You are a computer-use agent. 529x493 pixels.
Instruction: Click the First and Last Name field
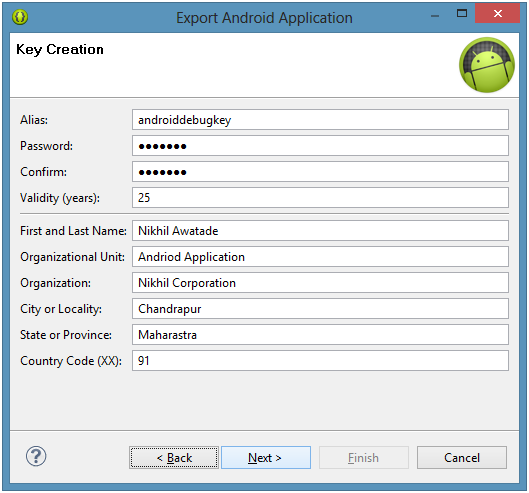click(320, 230)
